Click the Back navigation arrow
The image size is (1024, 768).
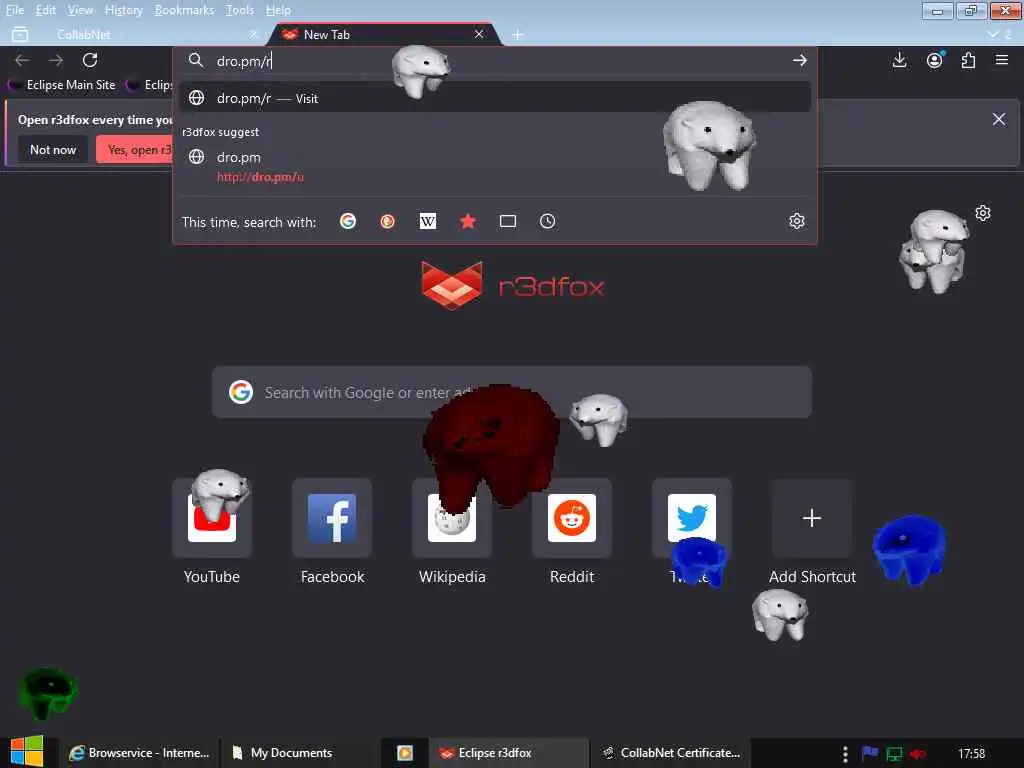(x=22, y=60)
